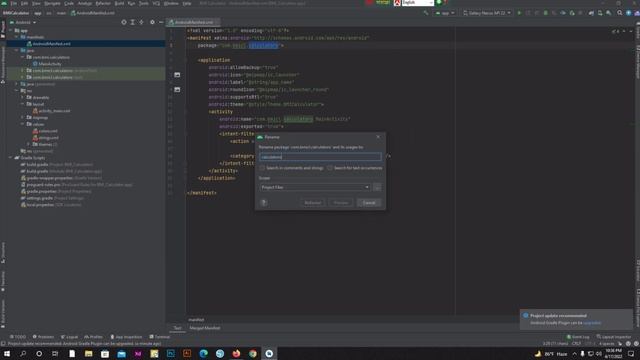Enable Search for text occurrences checkbox
Viewport: 640px width, 360px height.
pyautogui.click(x=329, y=168)
